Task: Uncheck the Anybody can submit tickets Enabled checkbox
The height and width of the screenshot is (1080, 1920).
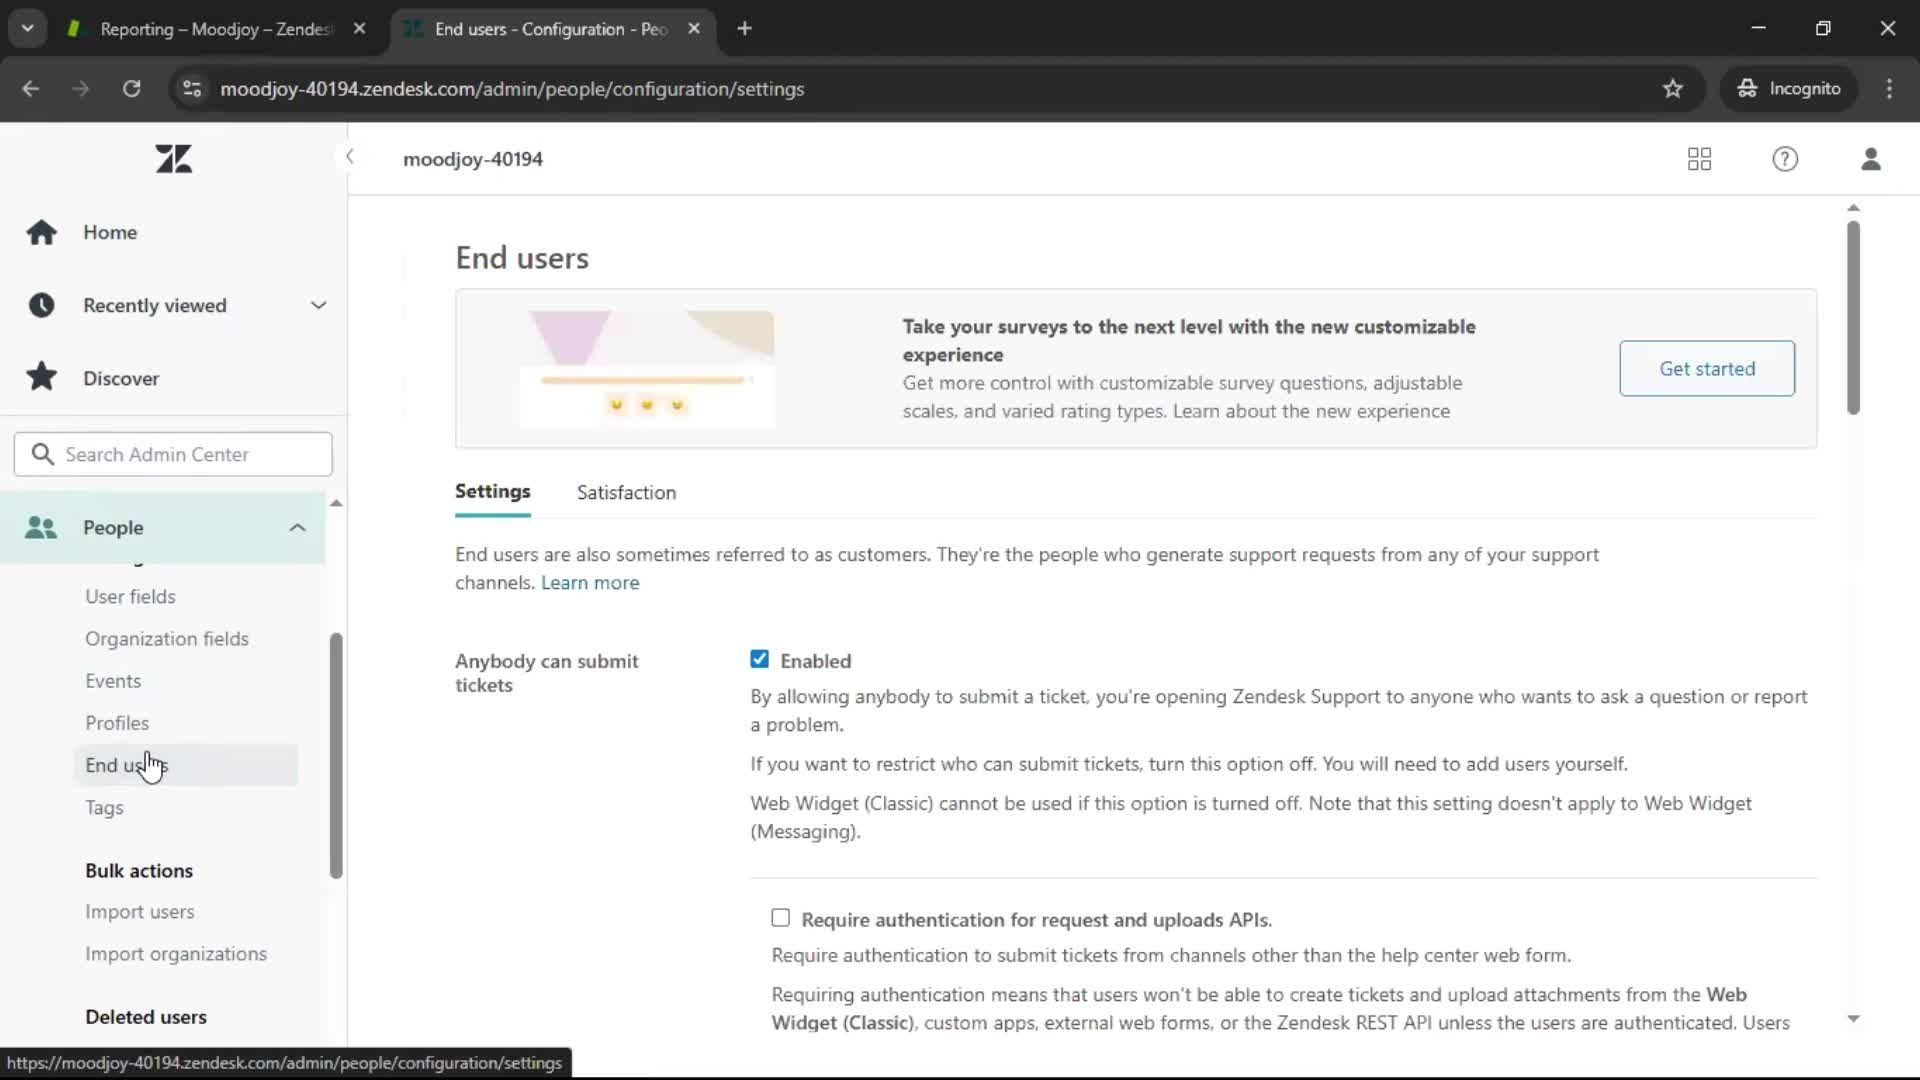Action: (760, 659)
